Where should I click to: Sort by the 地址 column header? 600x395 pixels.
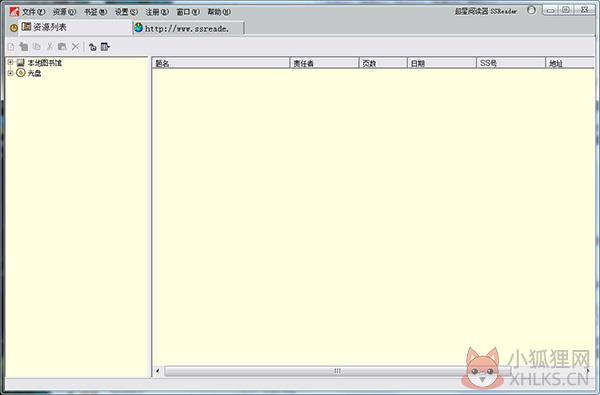point(570,63)
